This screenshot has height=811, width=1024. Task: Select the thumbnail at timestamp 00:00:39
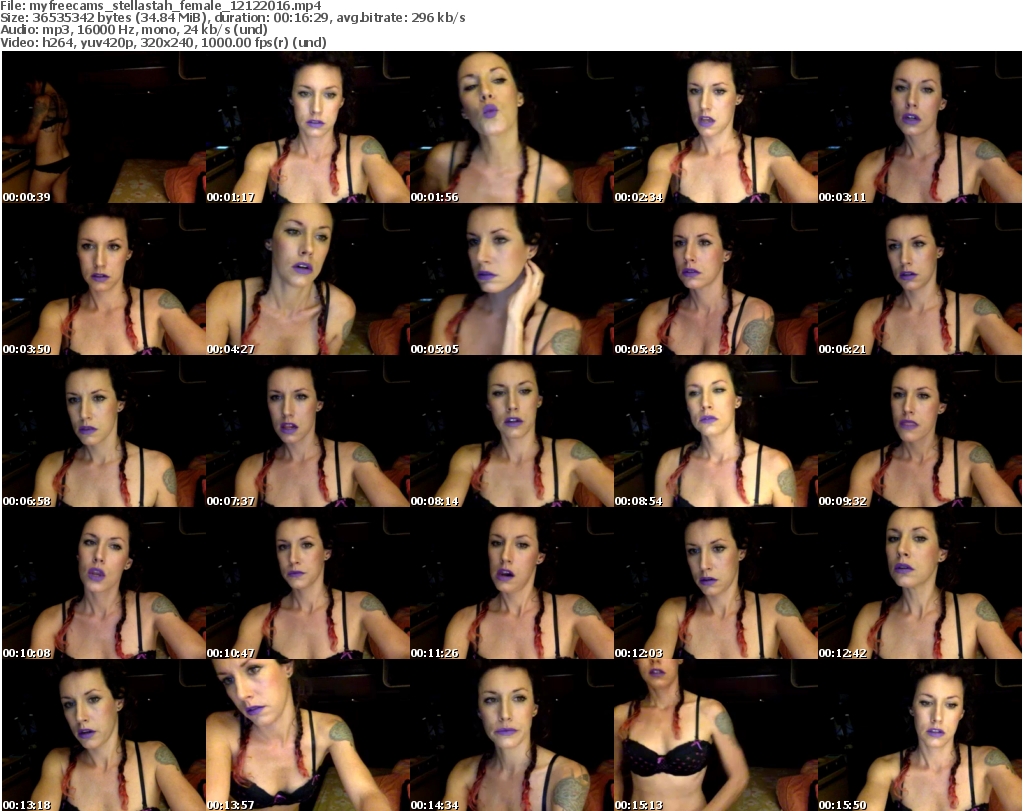[x=104, y=127]
